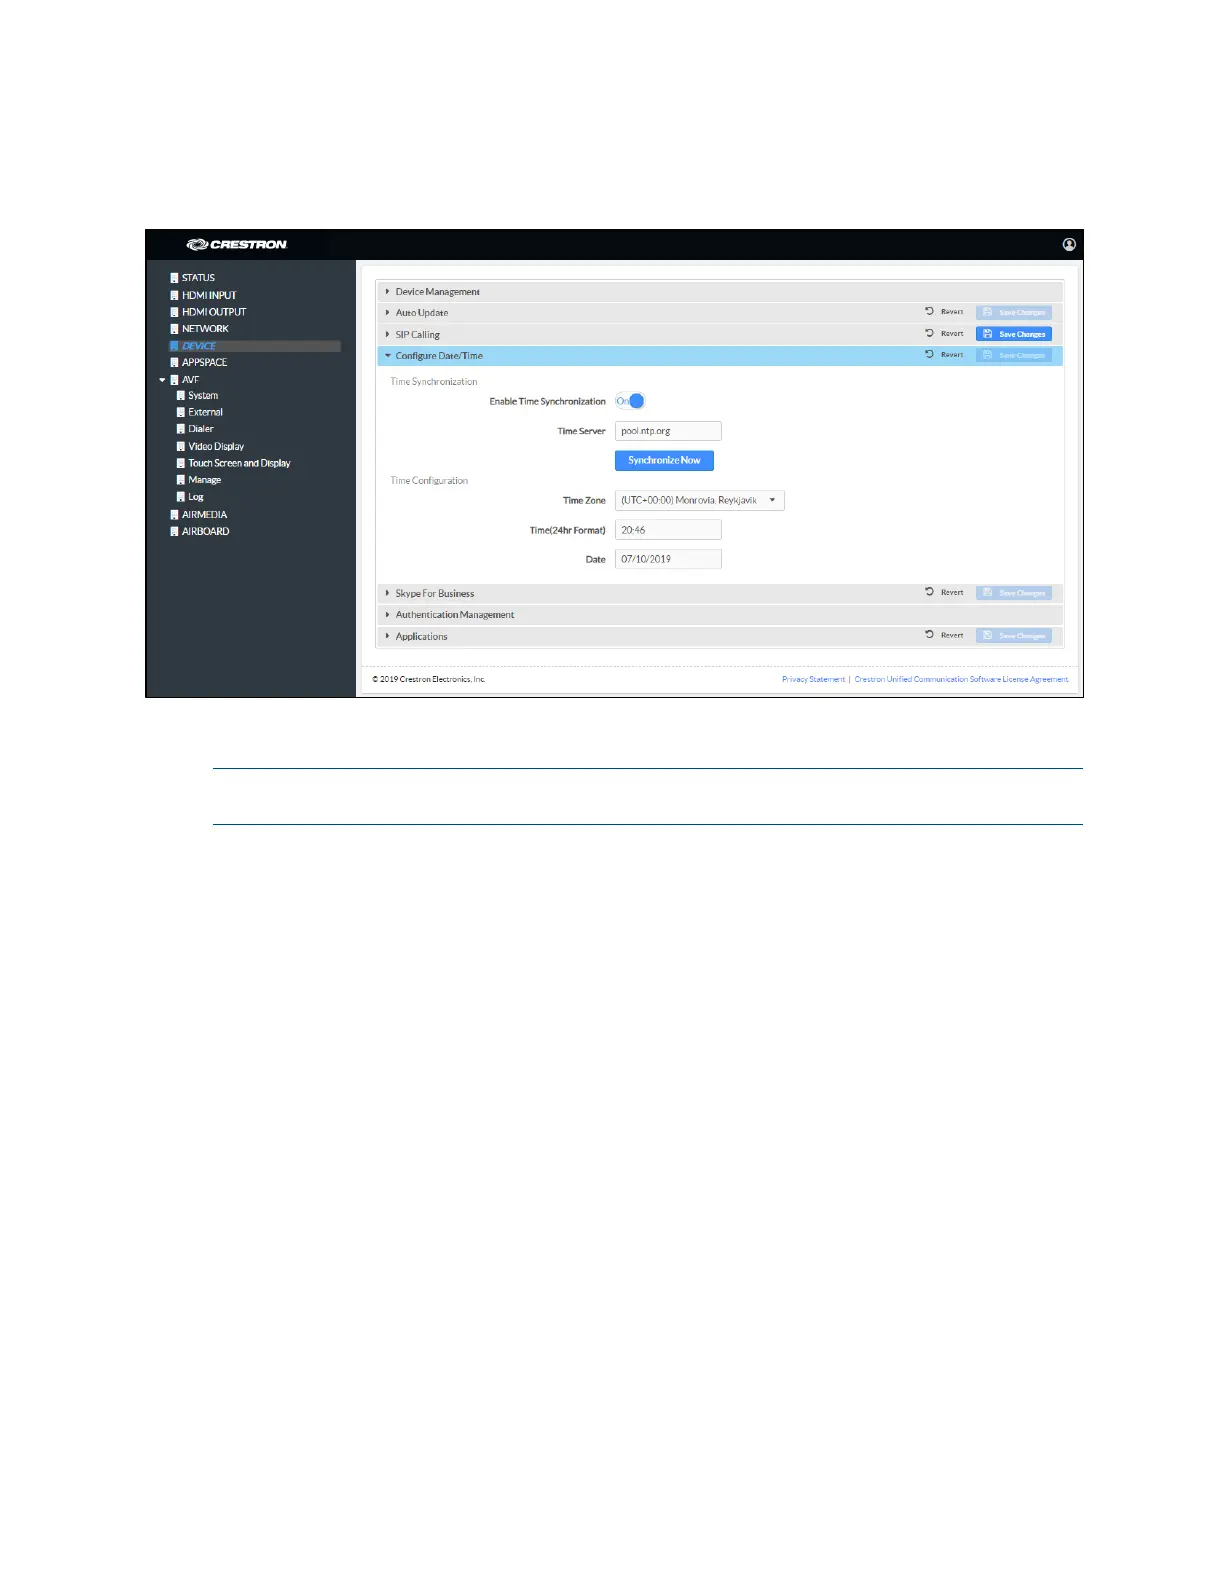Toggle Enable Time Synchronization switch
Screen dimensions: 1224x1584
tap(630, 401)
